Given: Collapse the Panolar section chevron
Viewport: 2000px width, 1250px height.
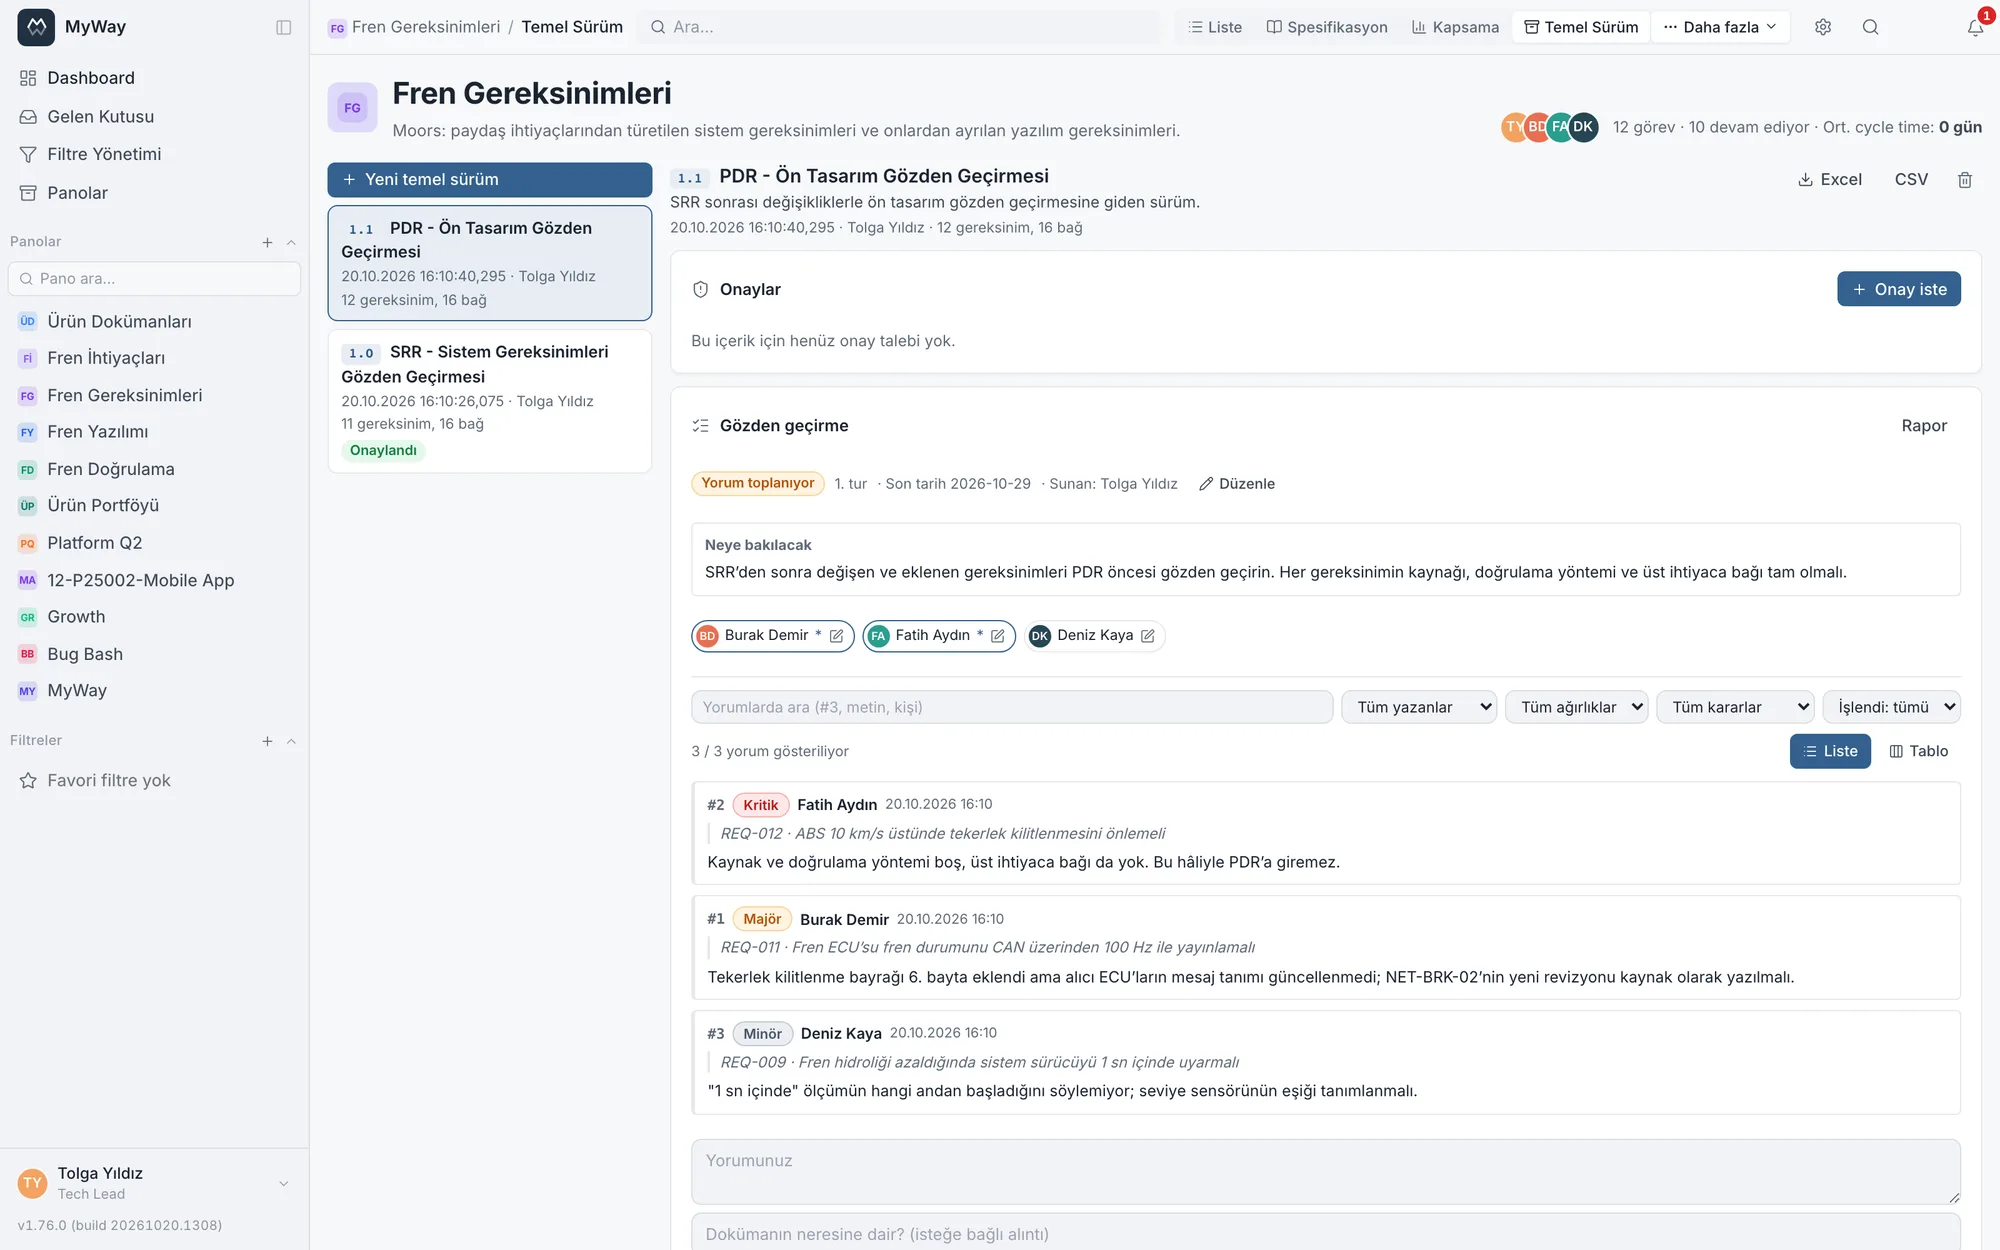Looking at the screenshot, I should [291, 242].
